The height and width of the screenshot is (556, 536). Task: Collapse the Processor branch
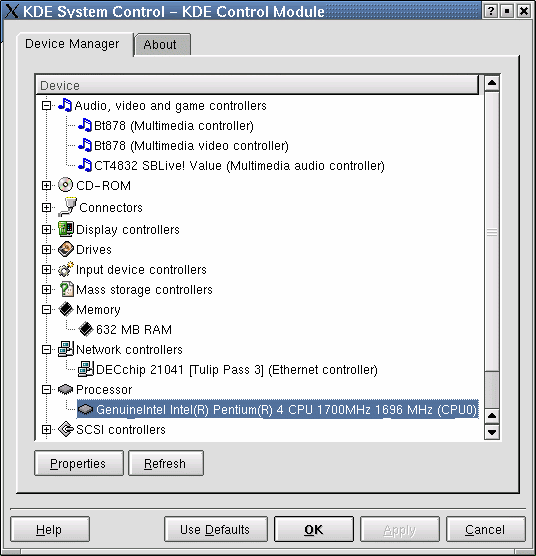46,390
